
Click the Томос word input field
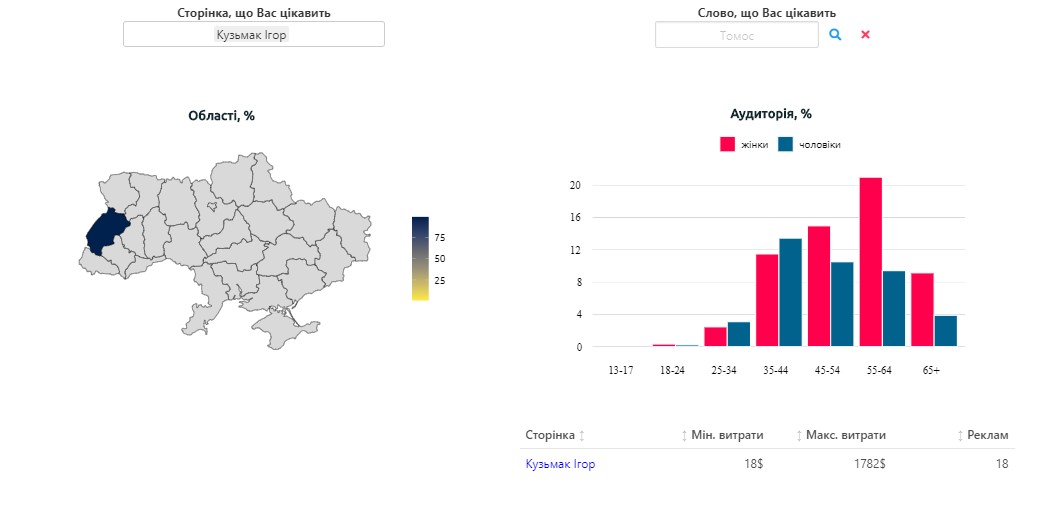tap(736, 35)
